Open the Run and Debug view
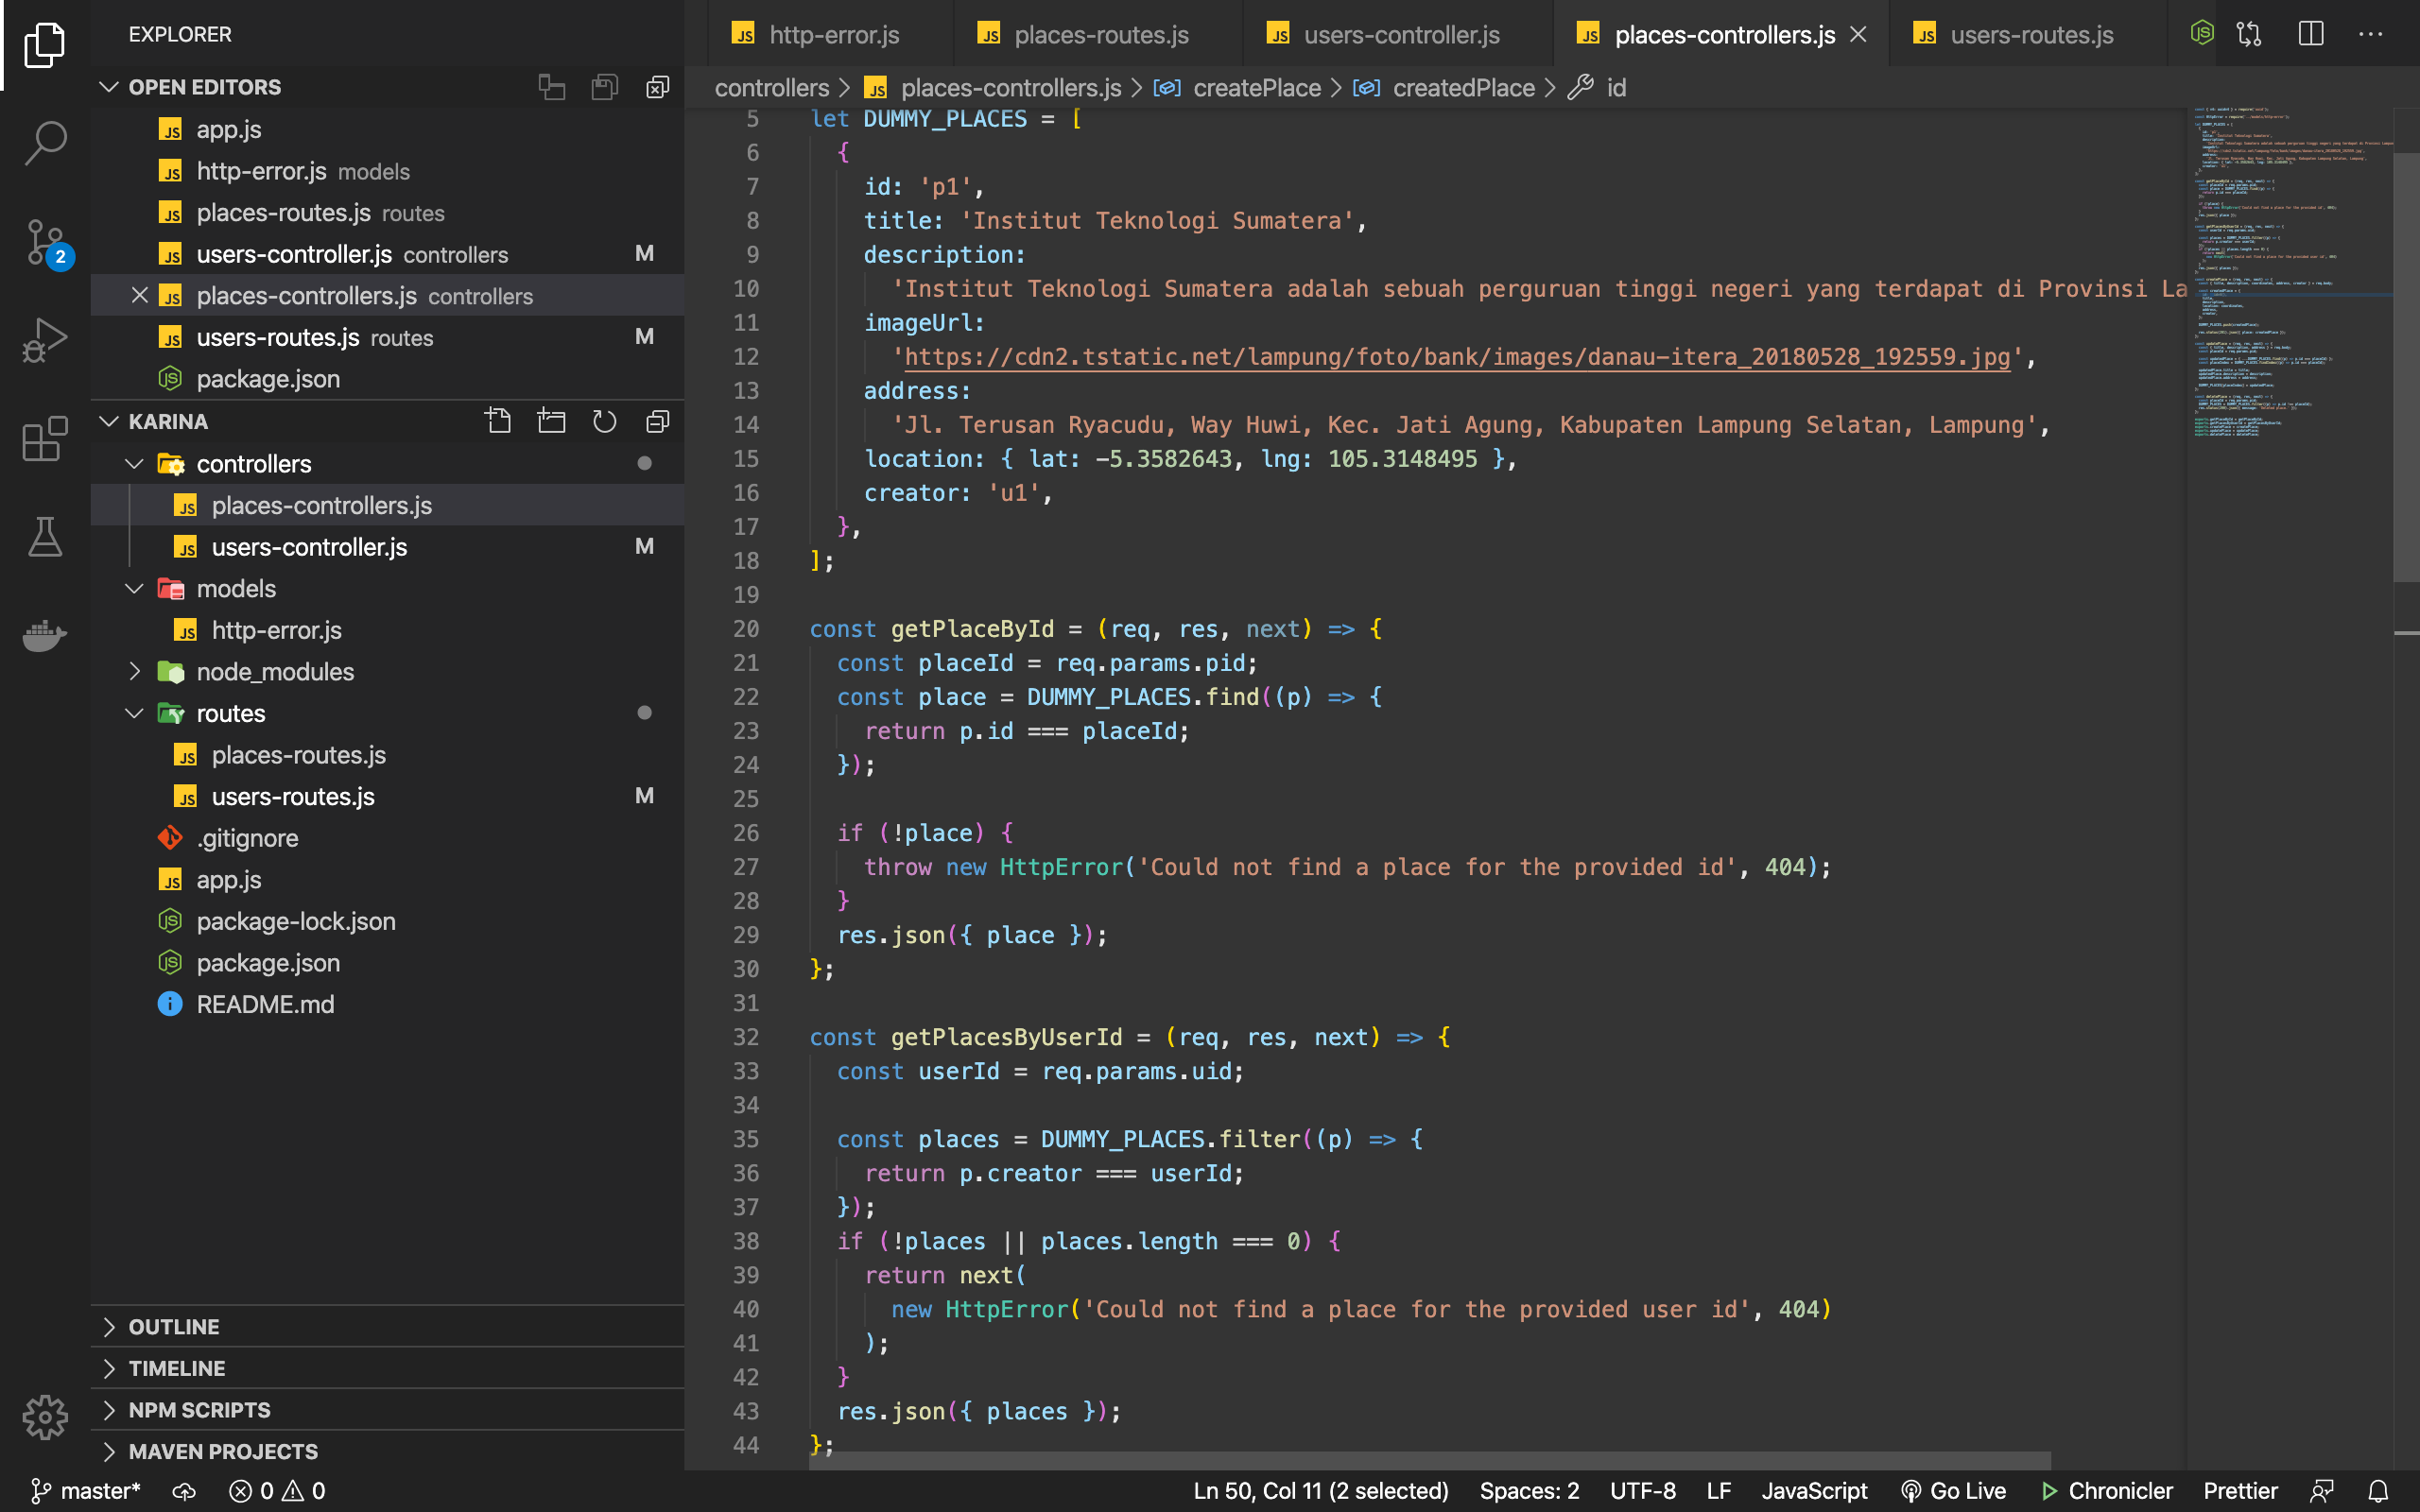 click(x=45, y=340)
